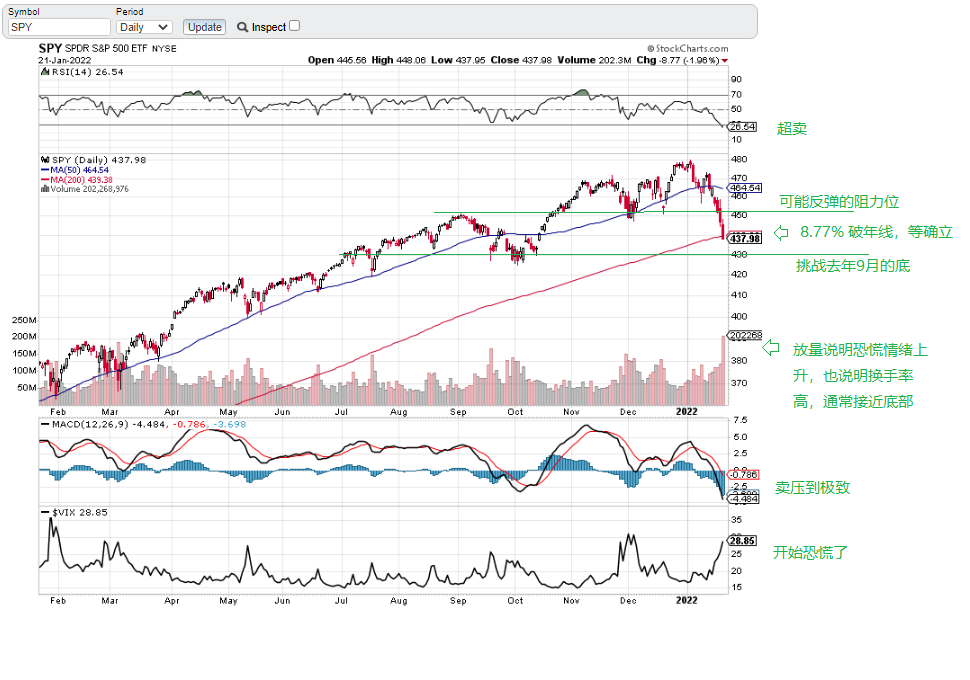The width and height of the screenshot is (970, 680).
Task: Click the 8.77% 破年线 annotation text
Action: (x=847, y=232)
